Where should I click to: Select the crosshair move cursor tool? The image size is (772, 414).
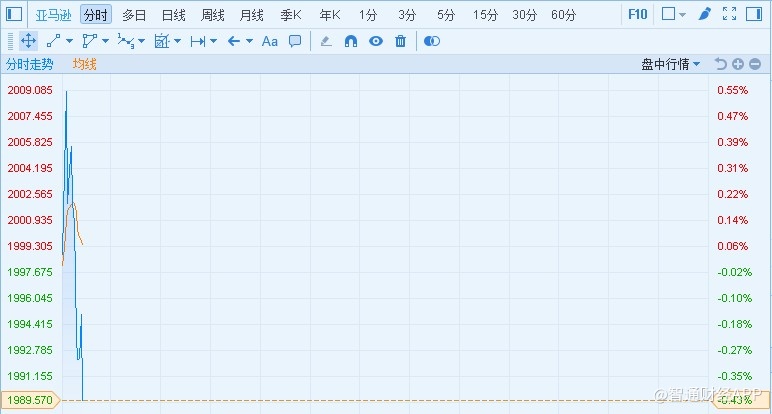click(29, 41)
